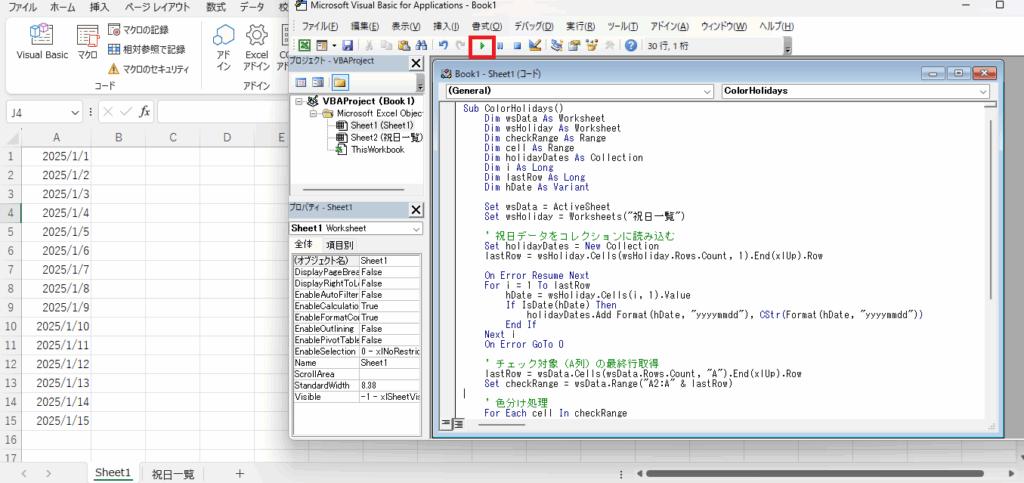
Task: Collapse the Microsoft Excel Objects folder
Action: [313, 114]
